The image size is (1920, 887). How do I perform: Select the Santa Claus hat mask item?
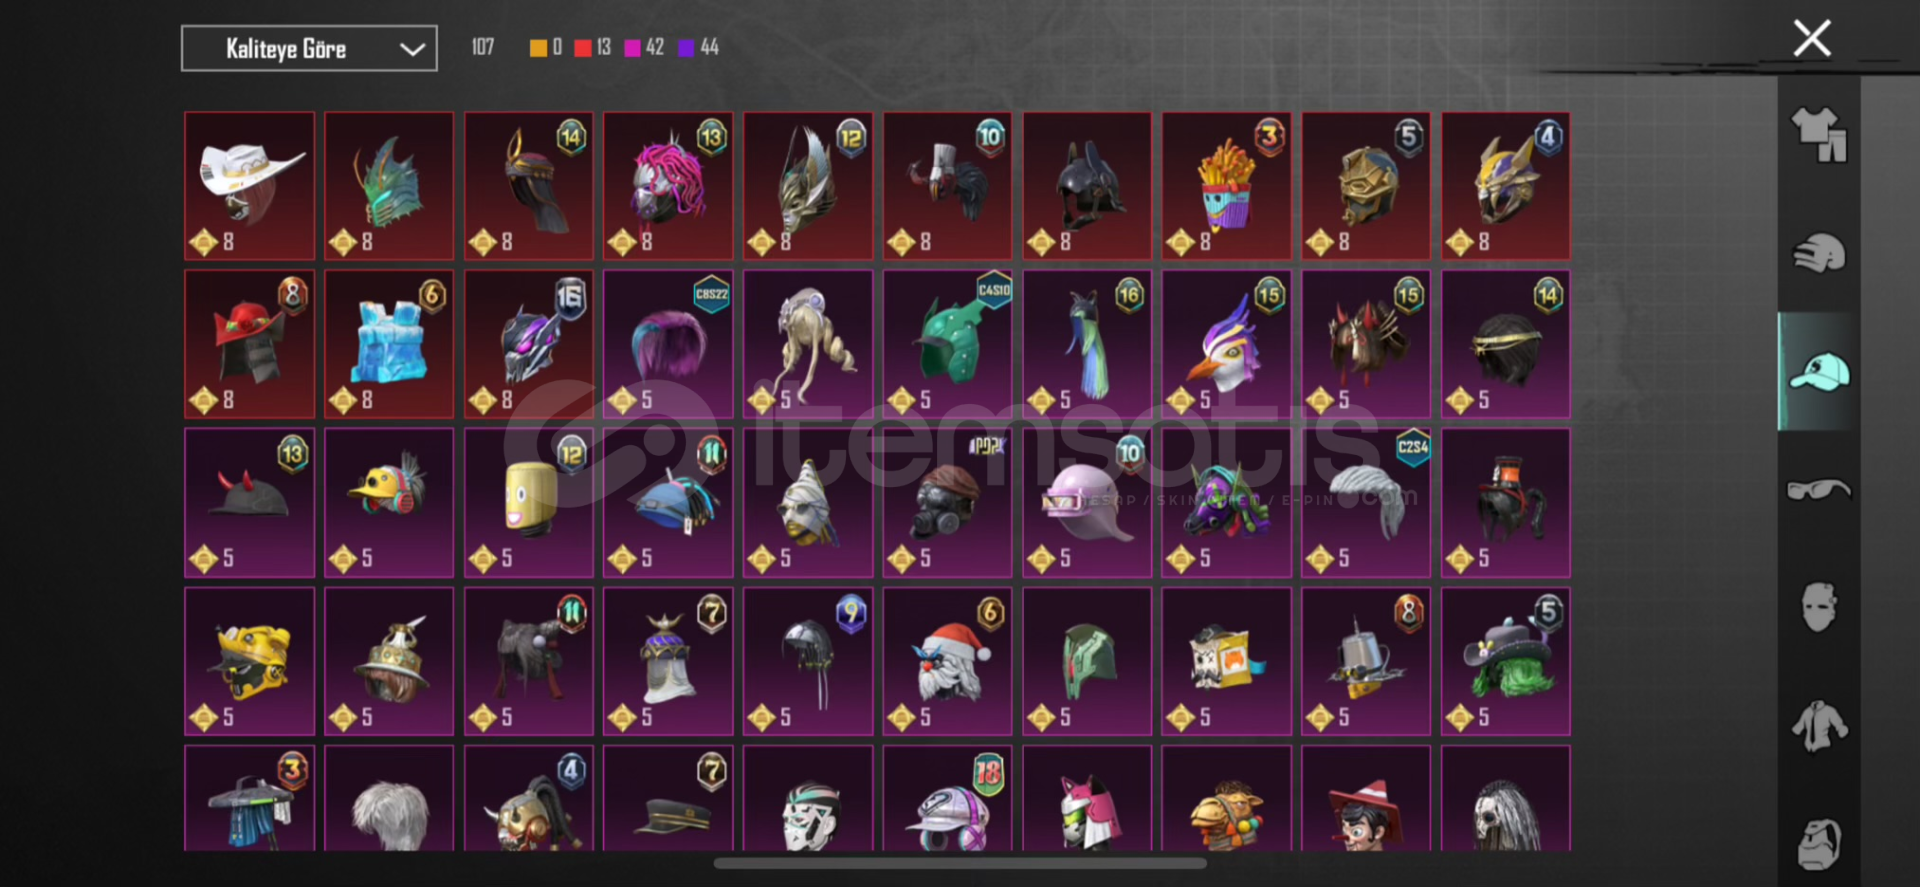tap(947, 661)
